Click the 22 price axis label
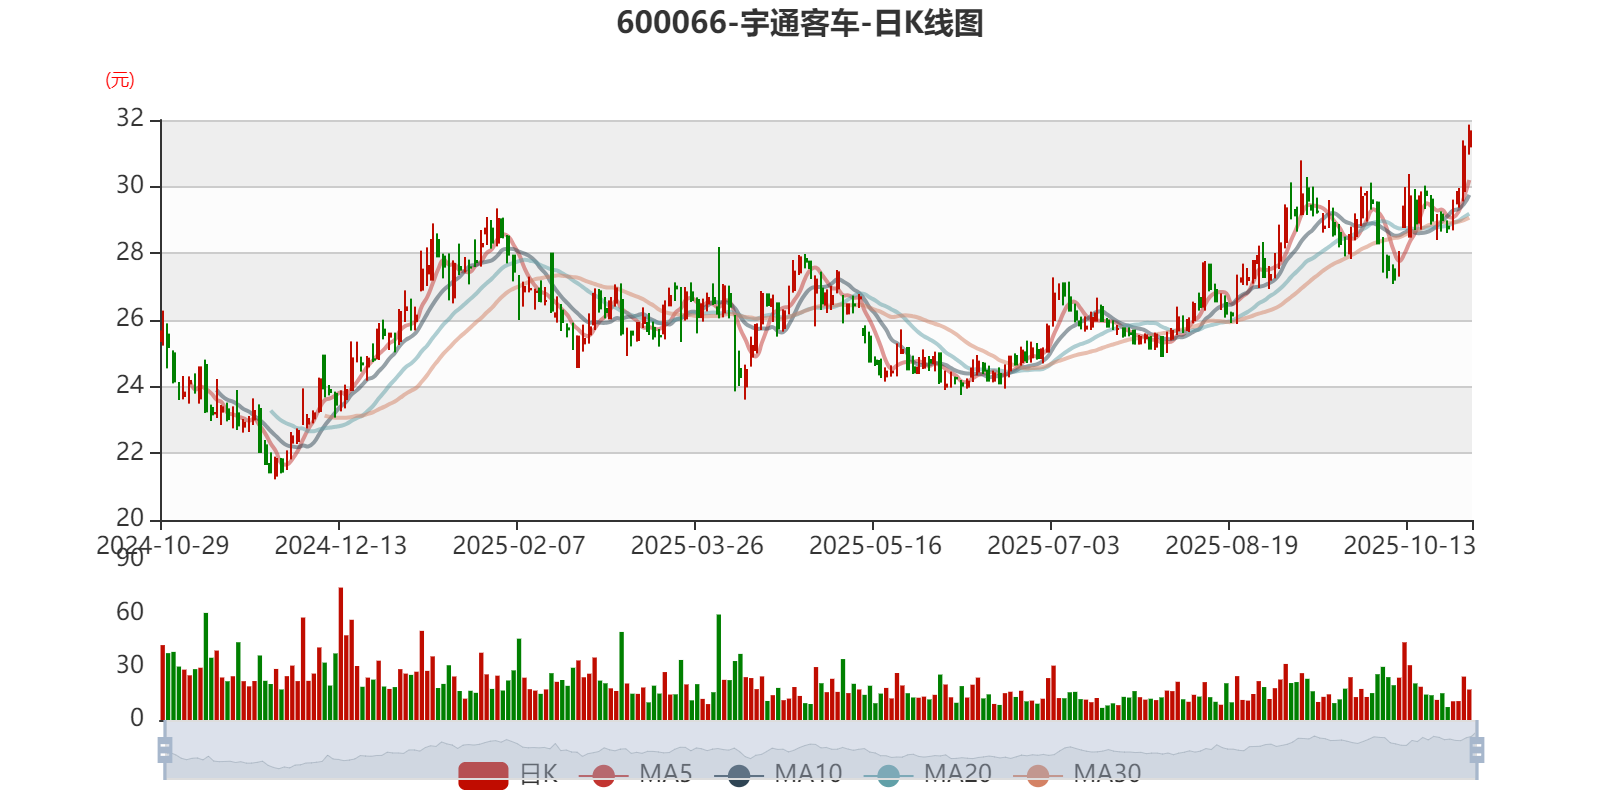 pos(130,452)
